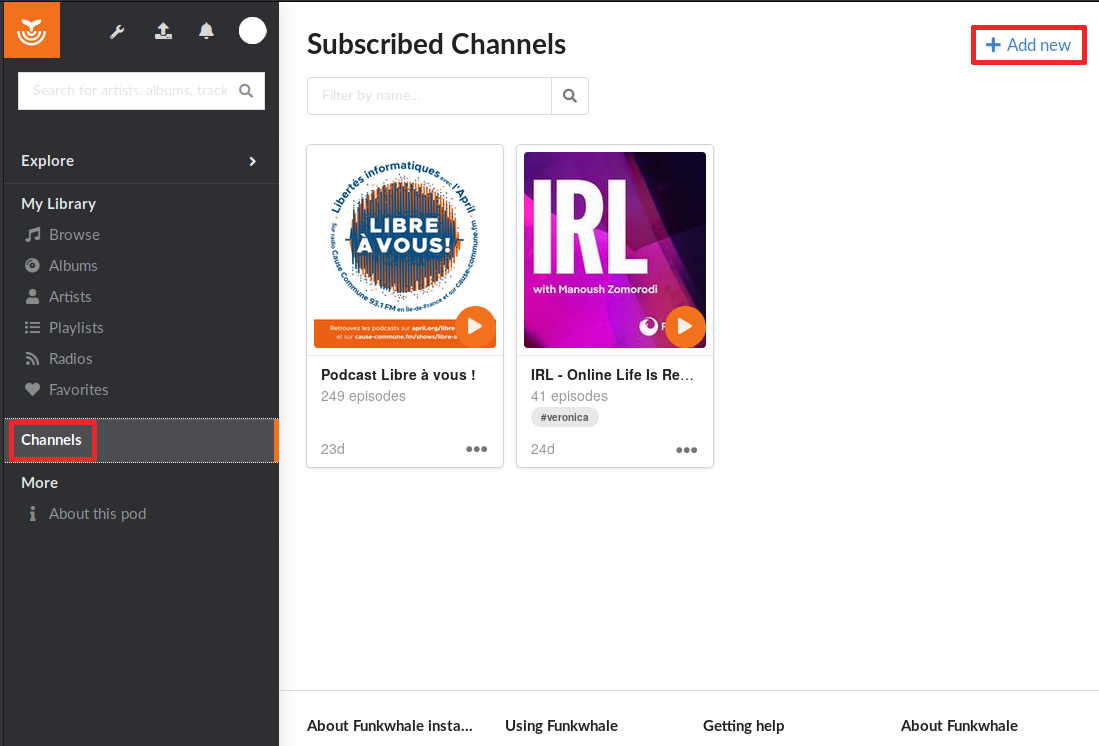1099x746 pixels.
Task: Open the wrench administration icon
Action: coord(117,31)
